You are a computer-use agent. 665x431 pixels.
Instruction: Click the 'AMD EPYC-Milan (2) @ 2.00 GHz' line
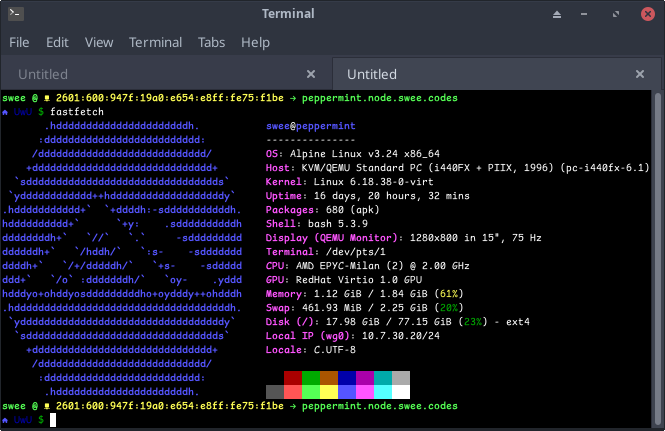coord(383,266)
